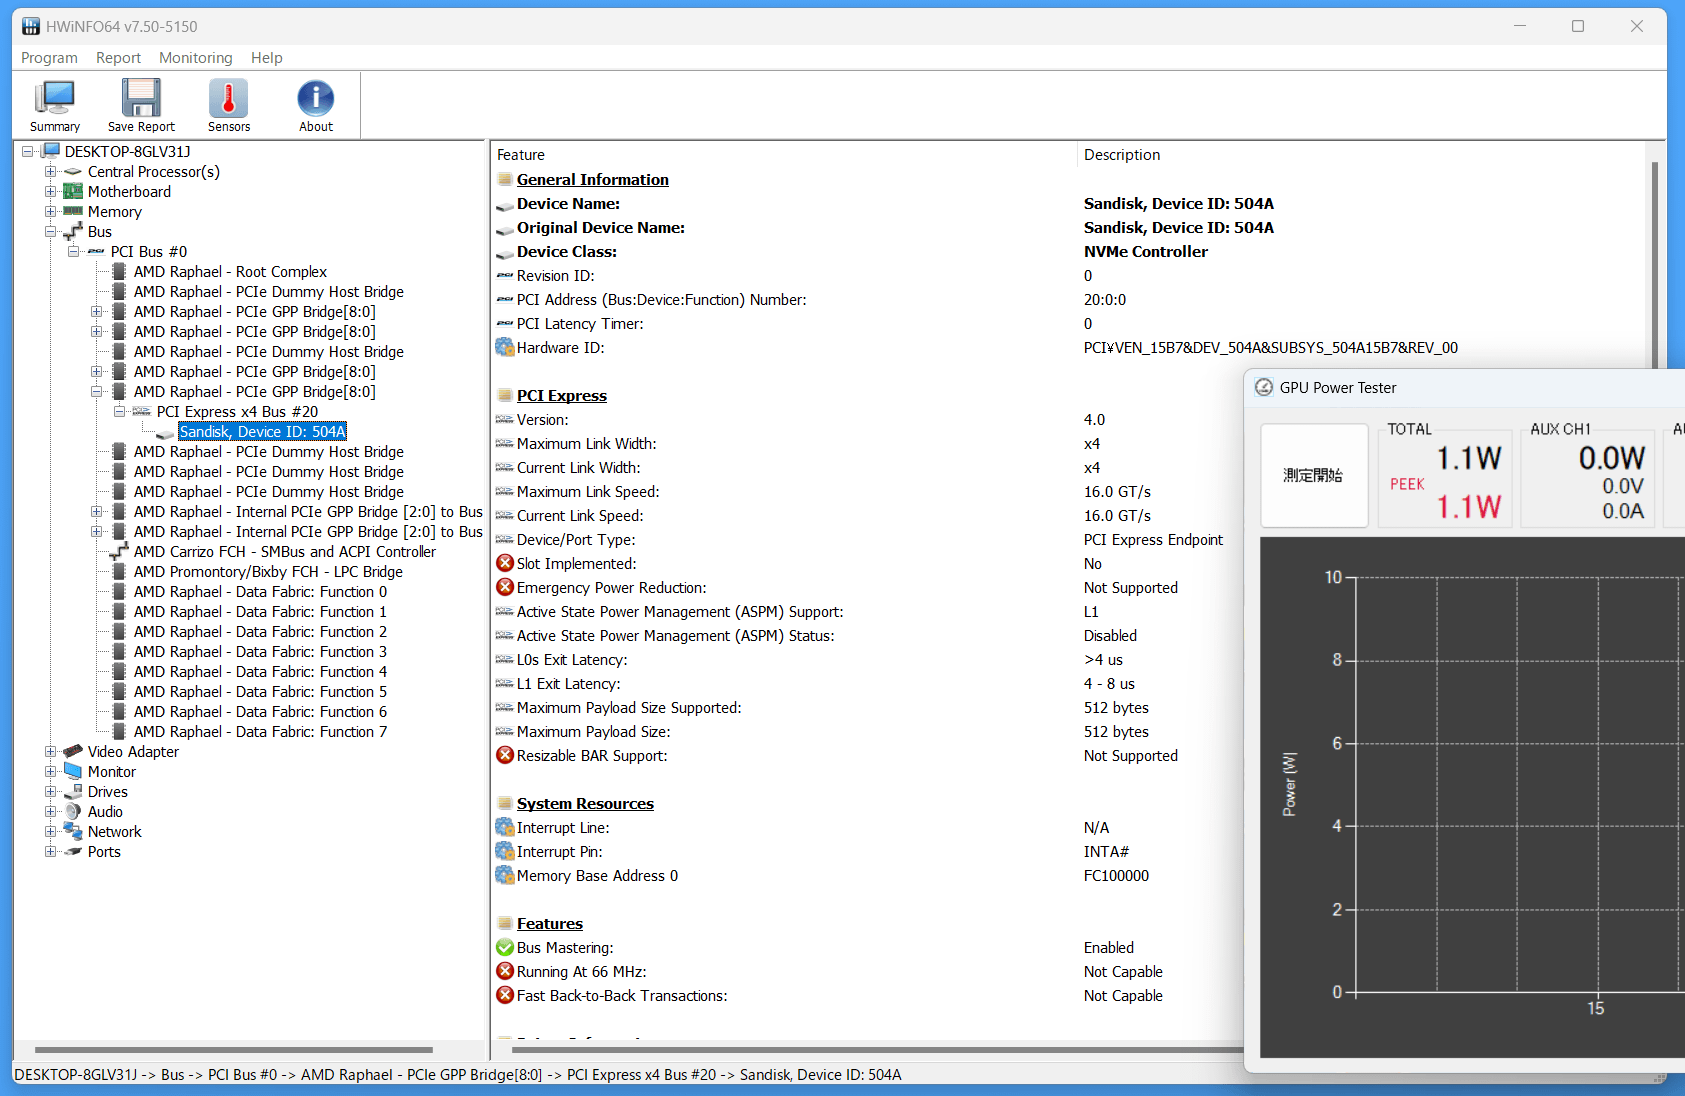Expand the Central Processor(s) node

coord(50,171)
